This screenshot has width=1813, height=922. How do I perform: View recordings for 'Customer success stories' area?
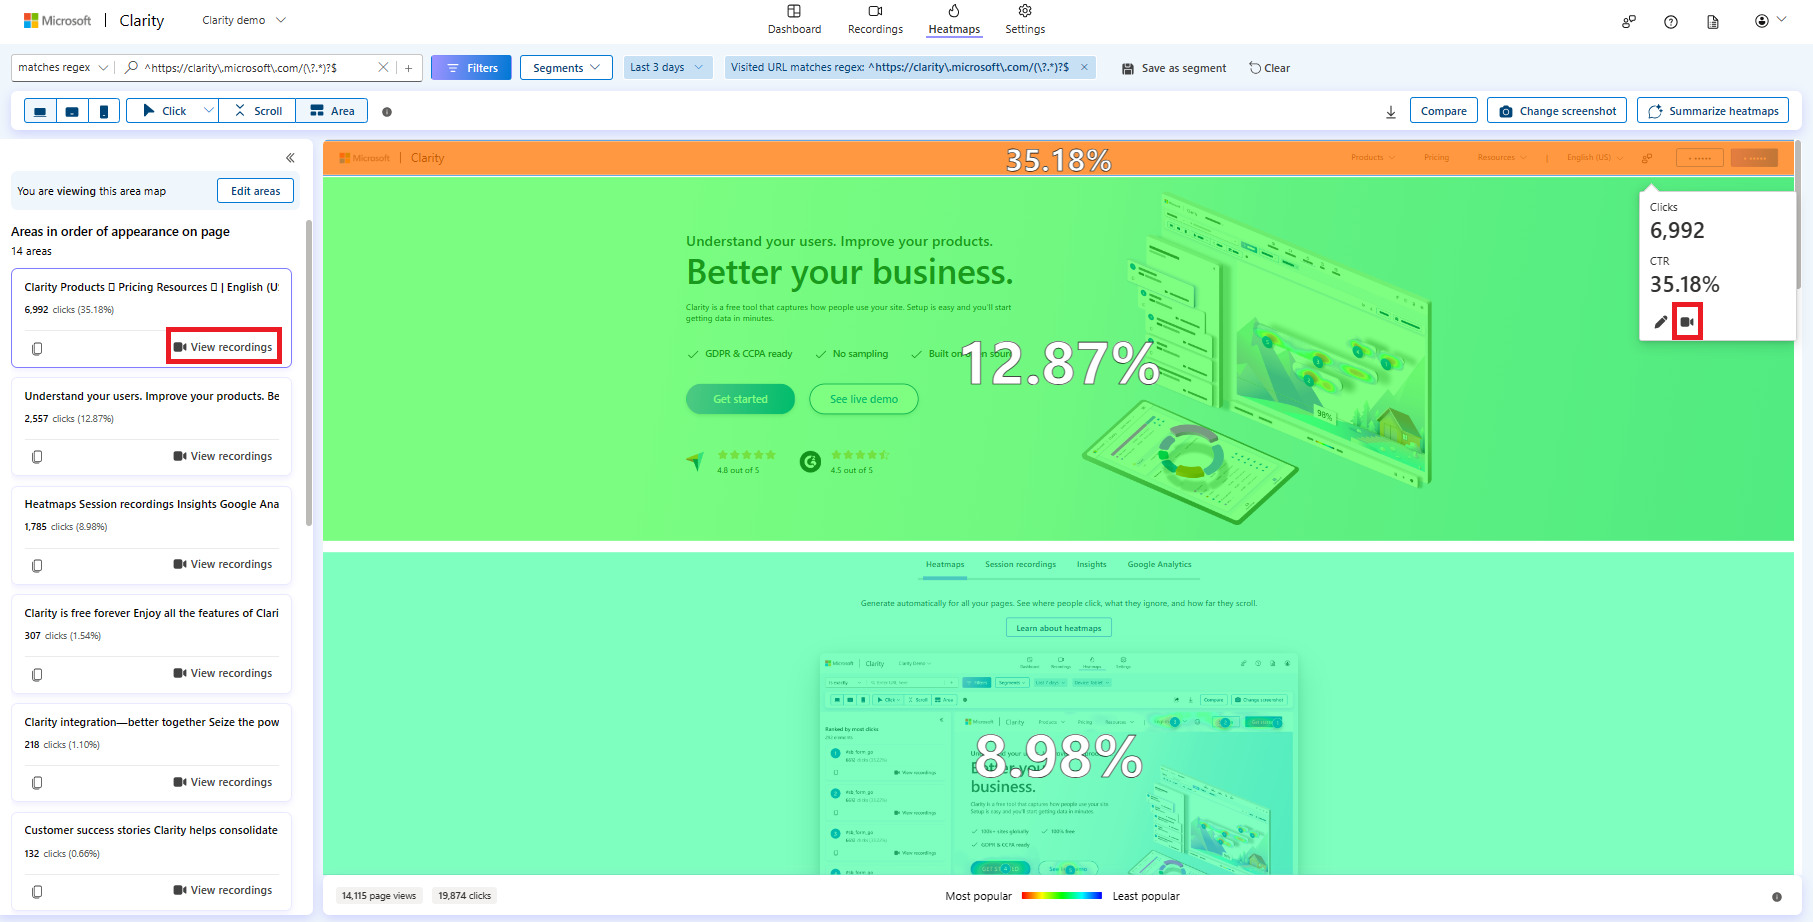click(223, 890)
